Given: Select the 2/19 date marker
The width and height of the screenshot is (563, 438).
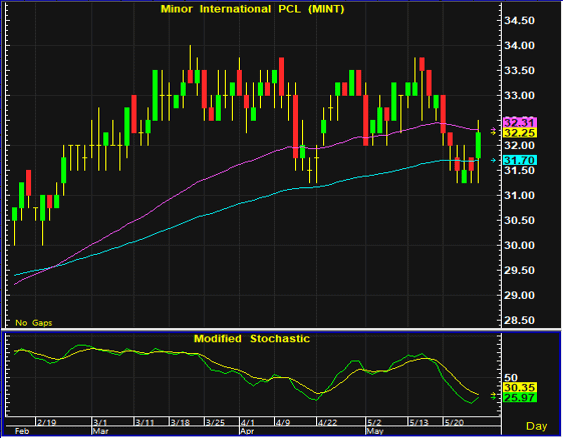Looking at the screenshot, I should [47, 422].
